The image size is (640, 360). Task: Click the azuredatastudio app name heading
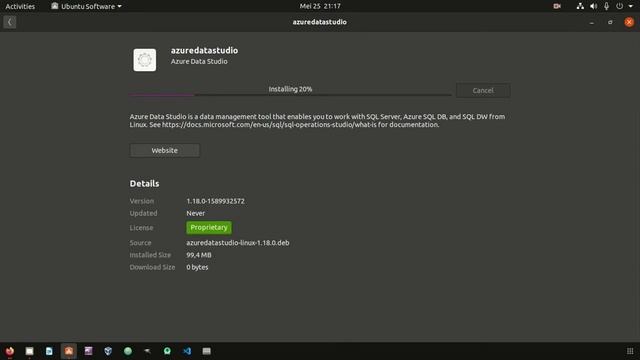[x=204, y=51]
